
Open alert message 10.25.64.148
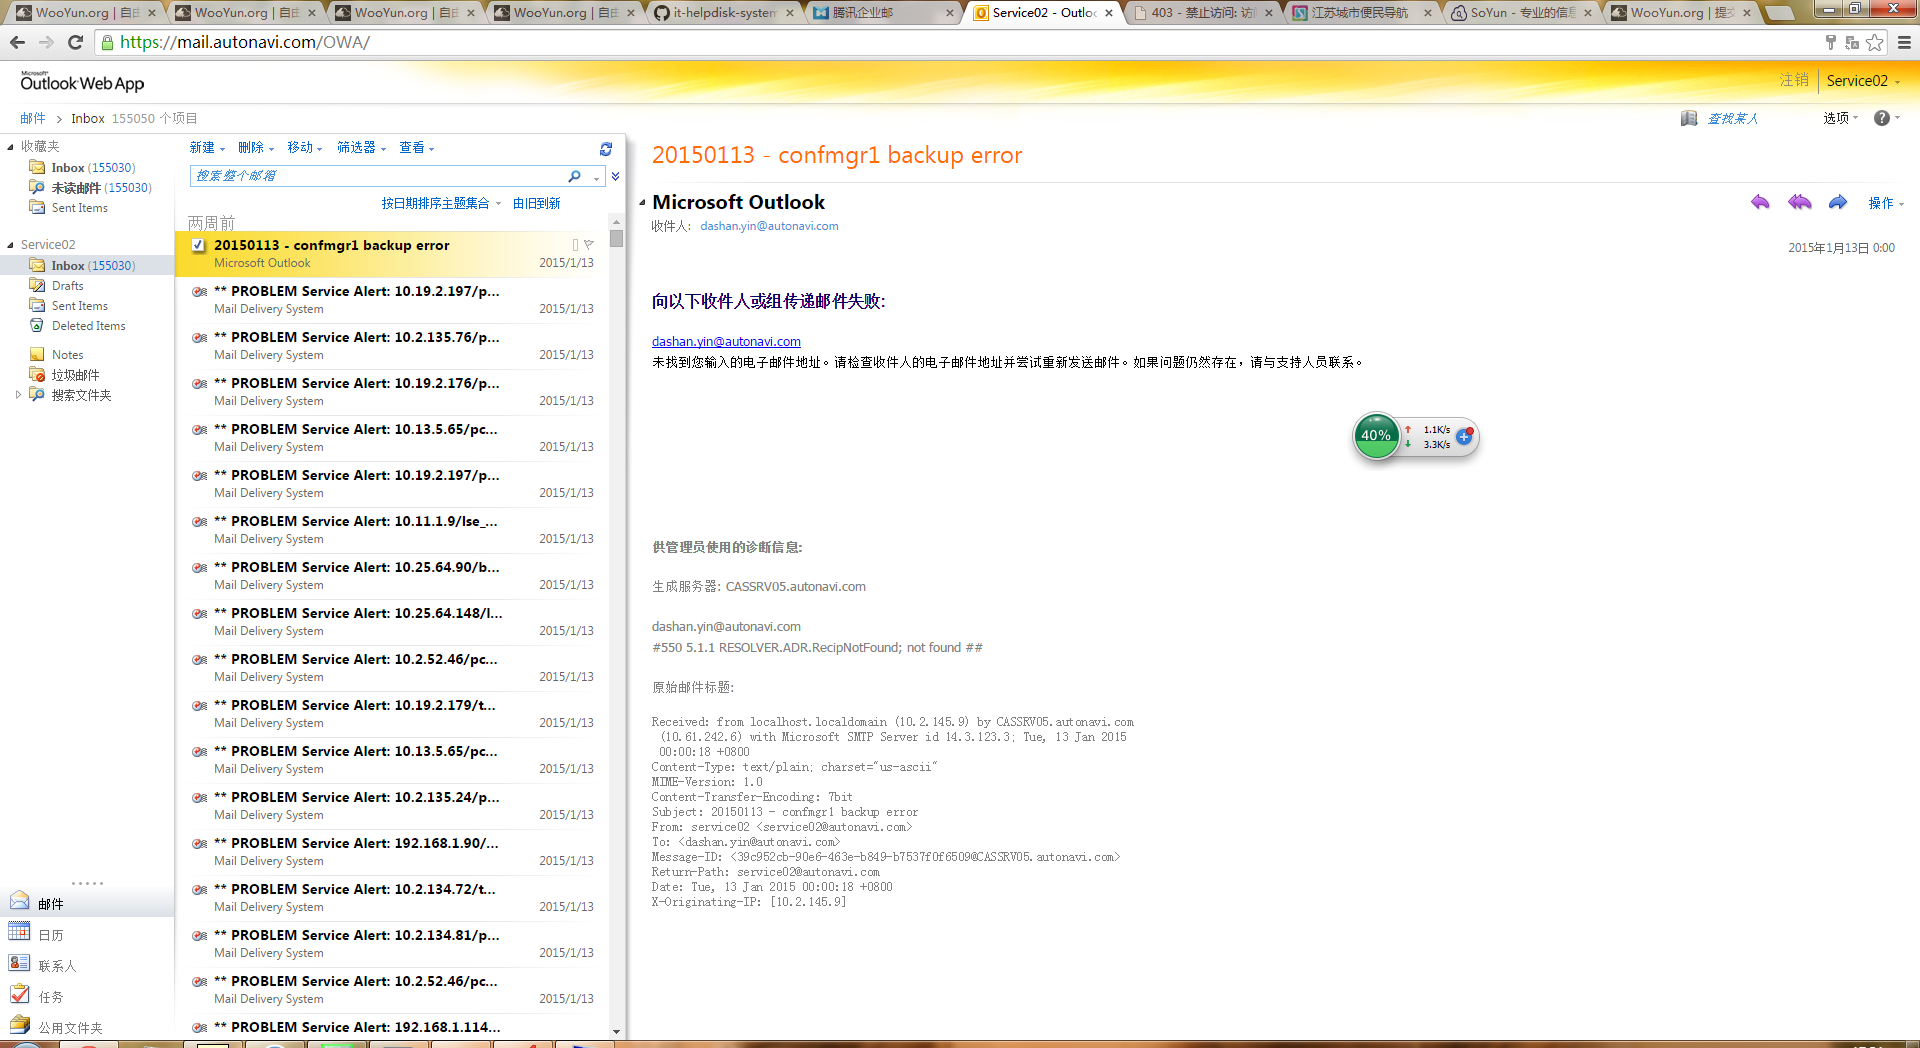point(393,622)
